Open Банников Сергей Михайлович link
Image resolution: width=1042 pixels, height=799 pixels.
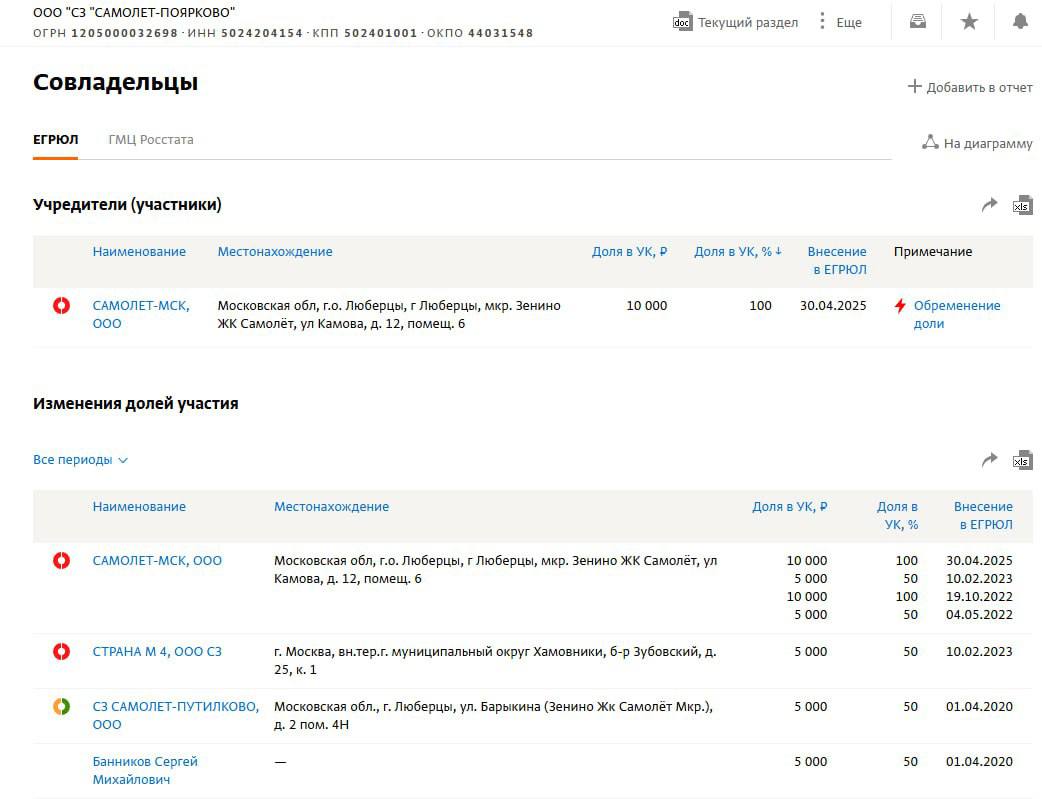click(145, 770)
